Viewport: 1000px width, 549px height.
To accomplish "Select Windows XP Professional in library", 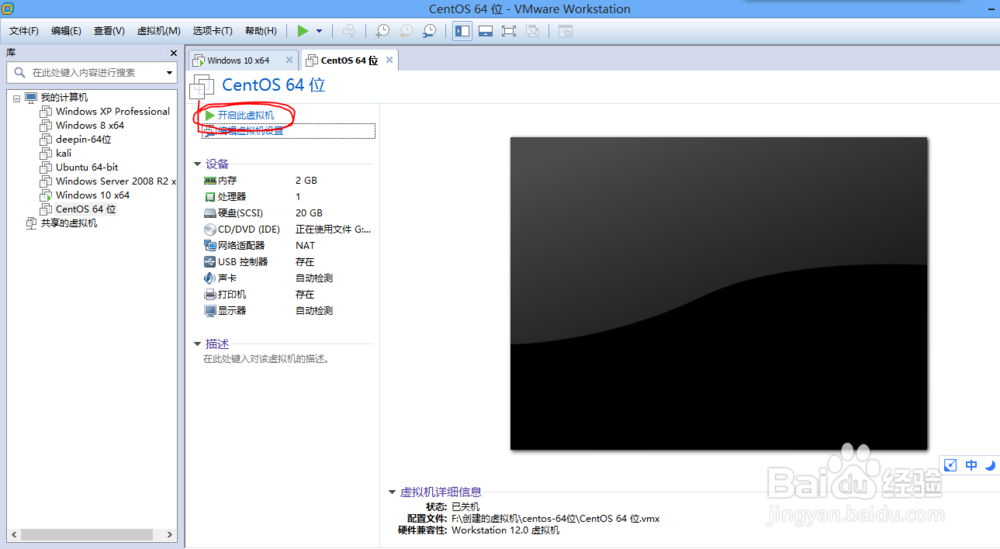I will (x=112, y=111).
